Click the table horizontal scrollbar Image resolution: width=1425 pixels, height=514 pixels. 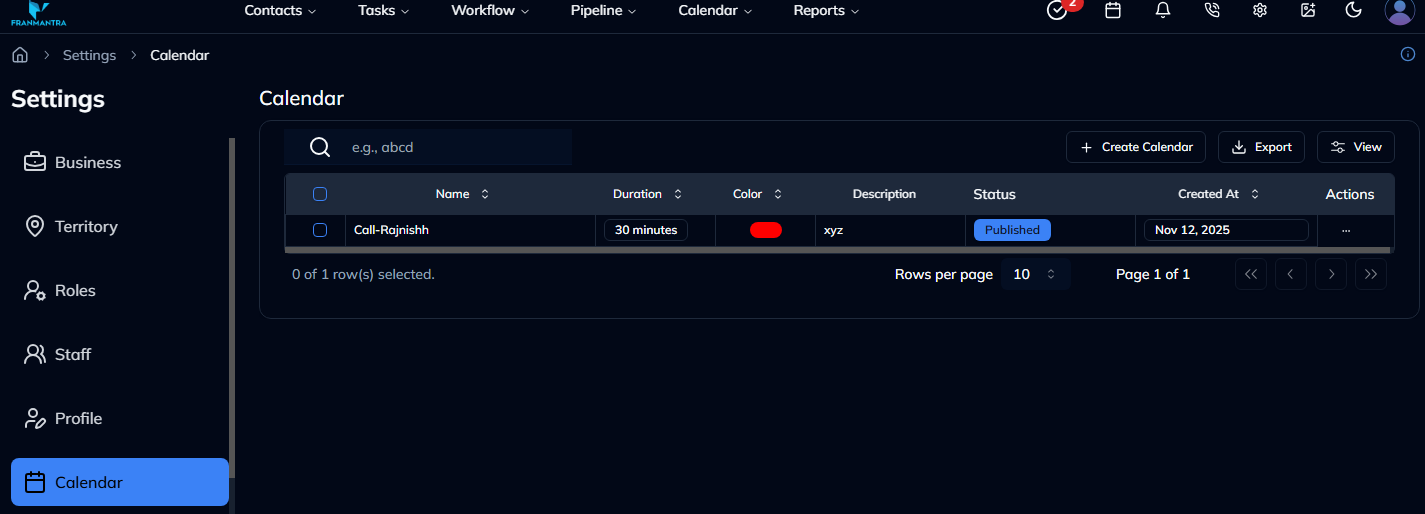pyautogui.click(x=838, y=249)
